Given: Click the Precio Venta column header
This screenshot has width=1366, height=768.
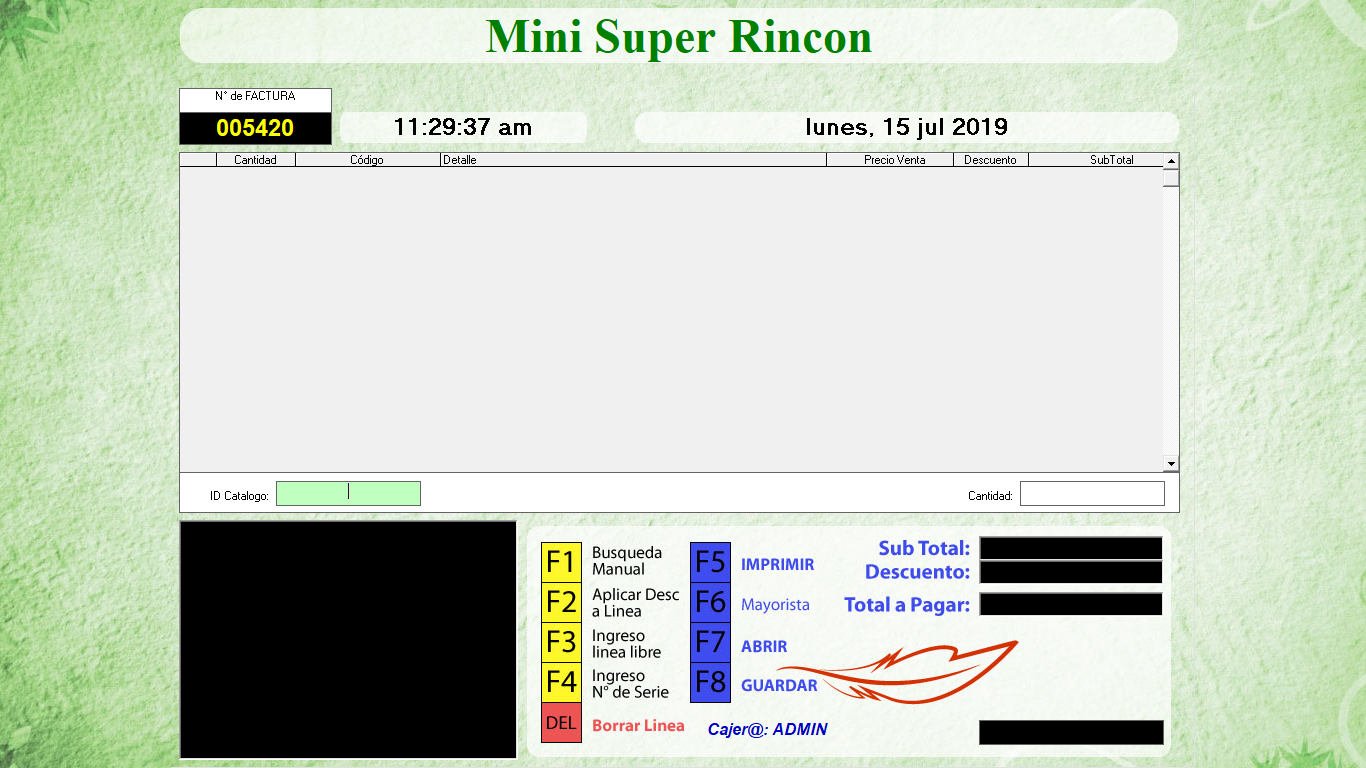Looking at the screenshot, I should coord(890,160).
